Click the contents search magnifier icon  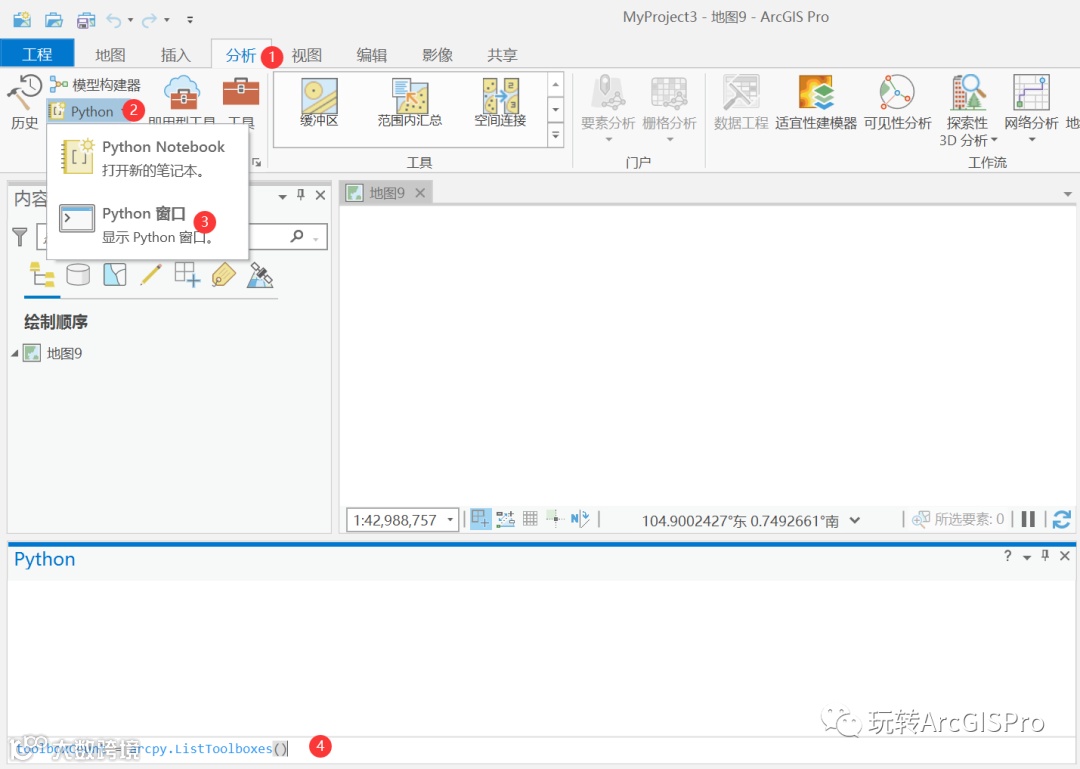click(x=297, y=236)
